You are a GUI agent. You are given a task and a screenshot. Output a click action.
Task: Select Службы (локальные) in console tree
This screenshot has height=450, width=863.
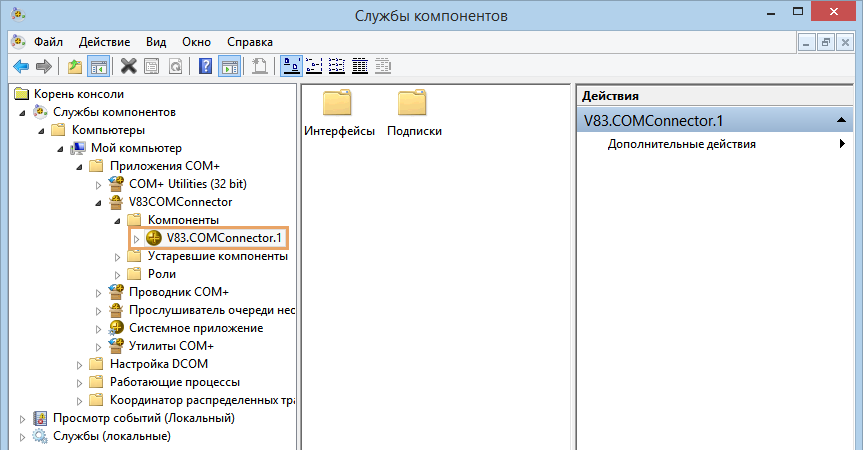[x=111, y=436]
